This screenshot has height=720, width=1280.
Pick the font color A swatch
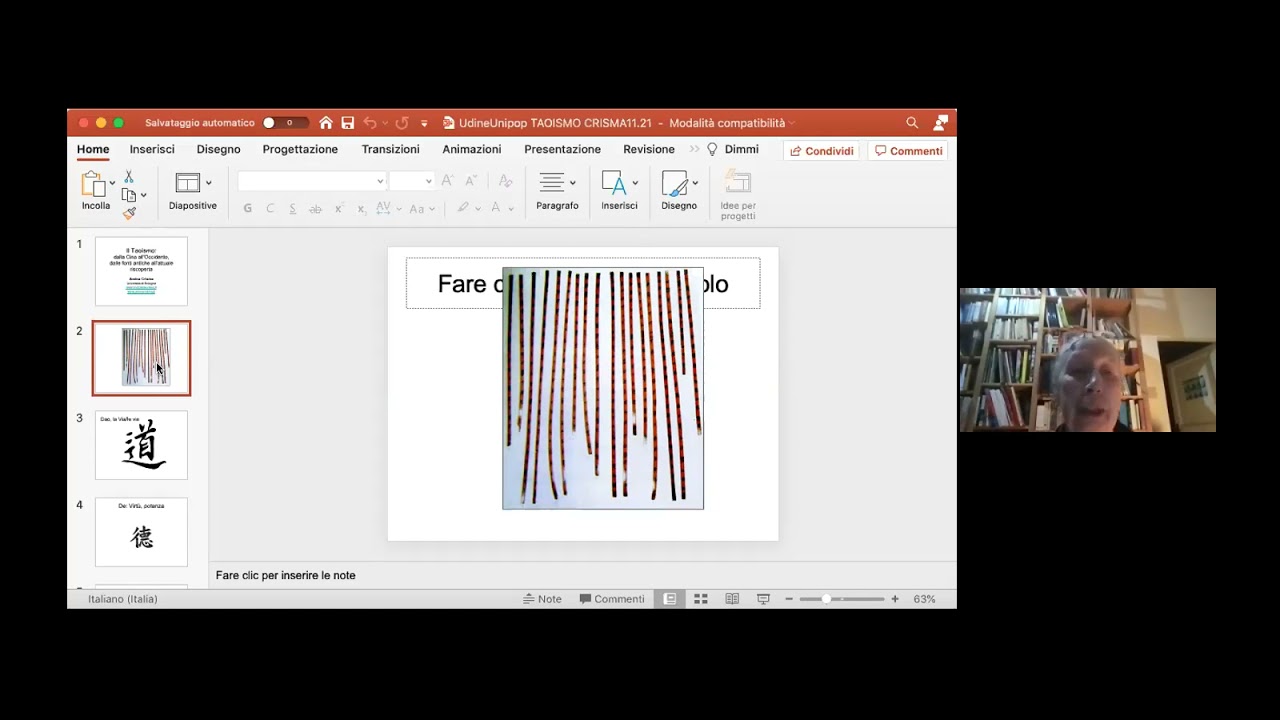pyautogui.click(x=495, y=208)
